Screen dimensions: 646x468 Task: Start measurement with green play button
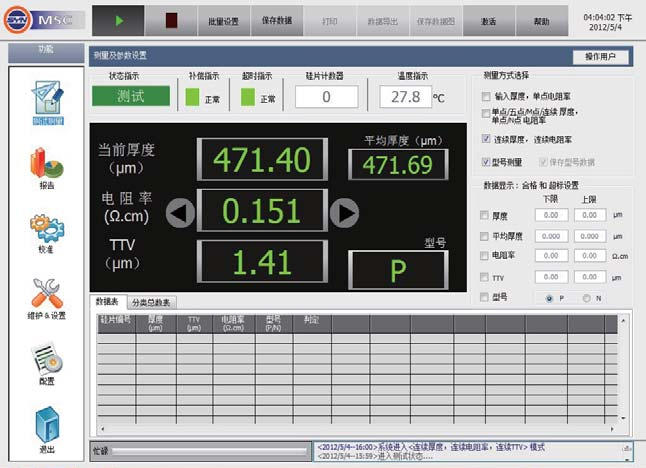pyautogui.click(x=118, y=21)
